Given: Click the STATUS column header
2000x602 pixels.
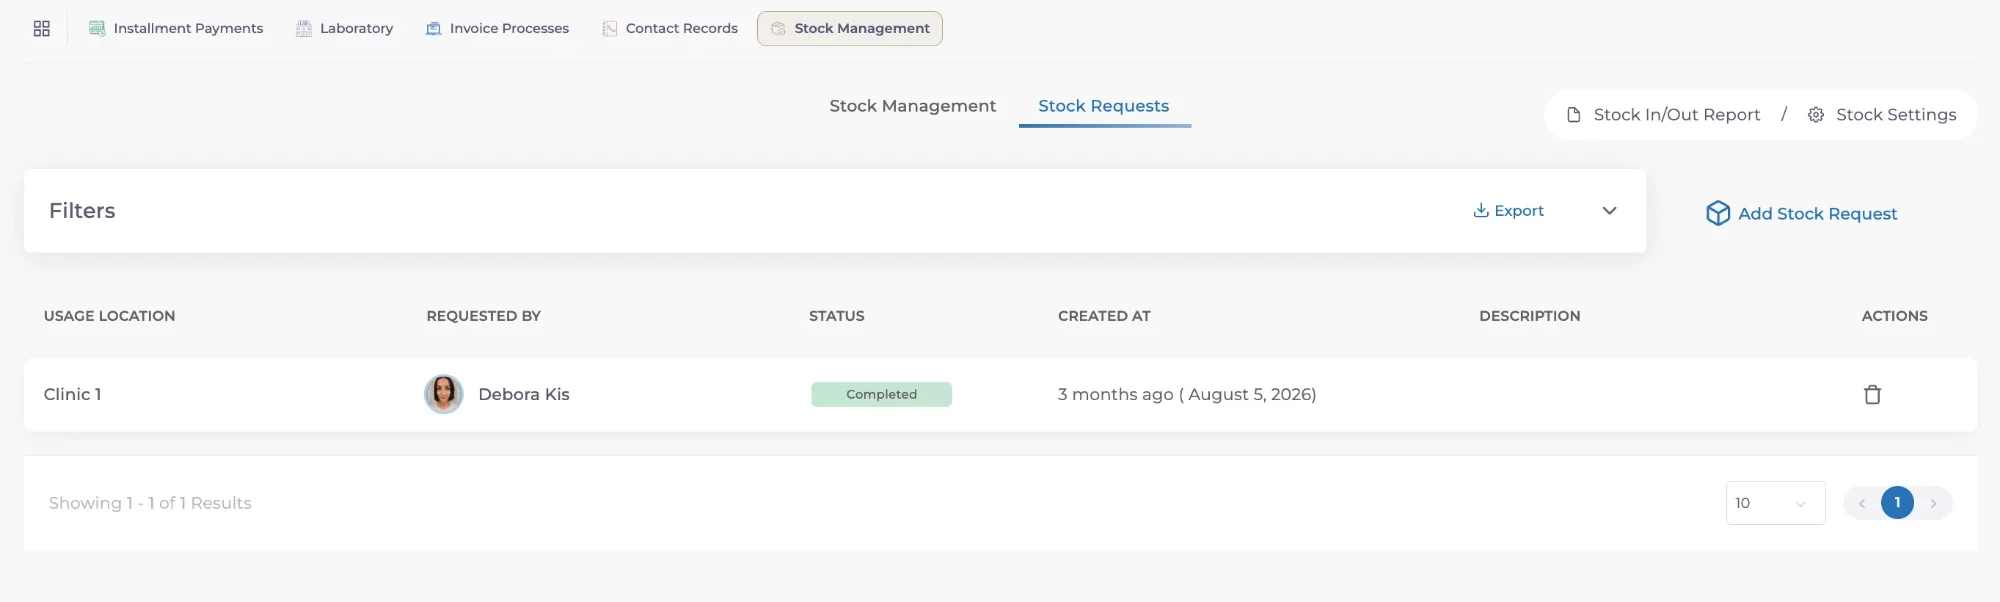Looking at the screenshot, I should (836, 316).
